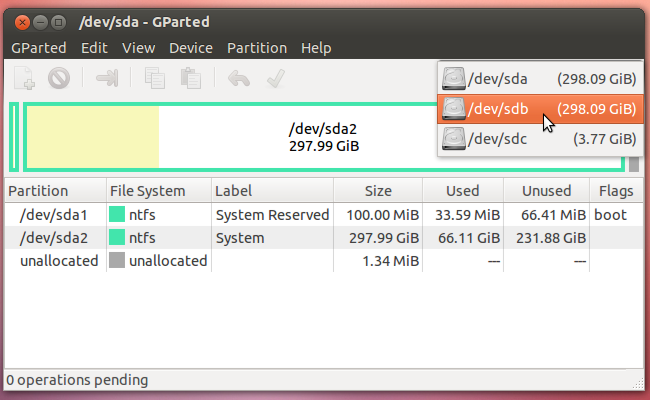Viewport: 650px width, 400px height.
Task: Select the /dev/sda1 partition row
Action: point(324,215)
